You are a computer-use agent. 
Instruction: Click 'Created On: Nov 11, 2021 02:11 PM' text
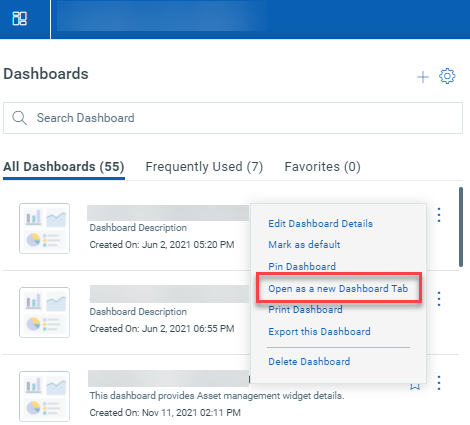click(165, 413)
